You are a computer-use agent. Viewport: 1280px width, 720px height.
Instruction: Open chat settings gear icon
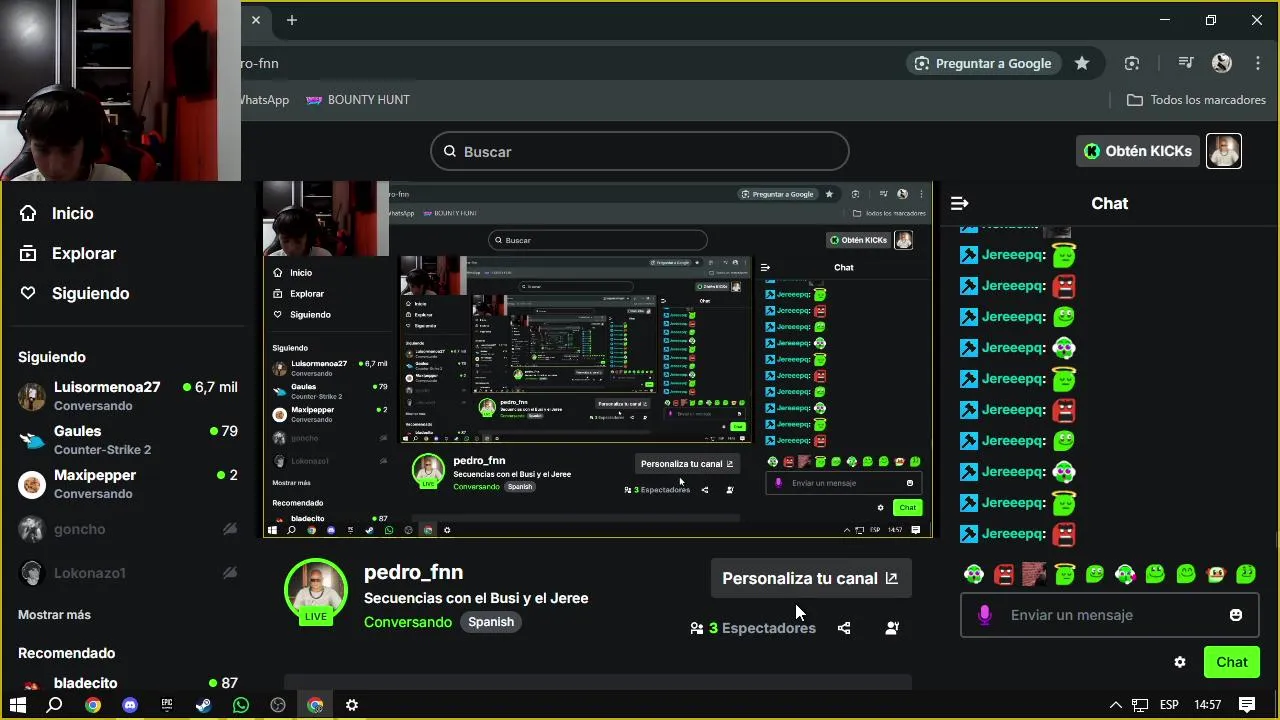[x=1180, y=662]
